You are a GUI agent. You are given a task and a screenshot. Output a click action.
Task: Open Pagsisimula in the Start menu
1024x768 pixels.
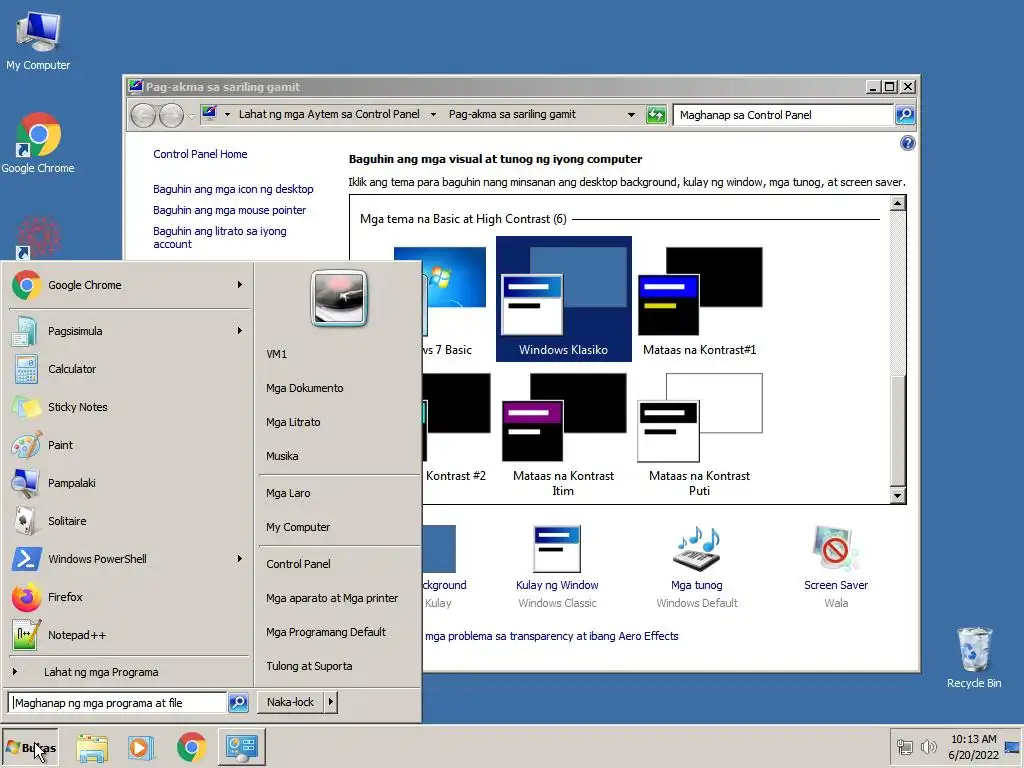[128, 331]
